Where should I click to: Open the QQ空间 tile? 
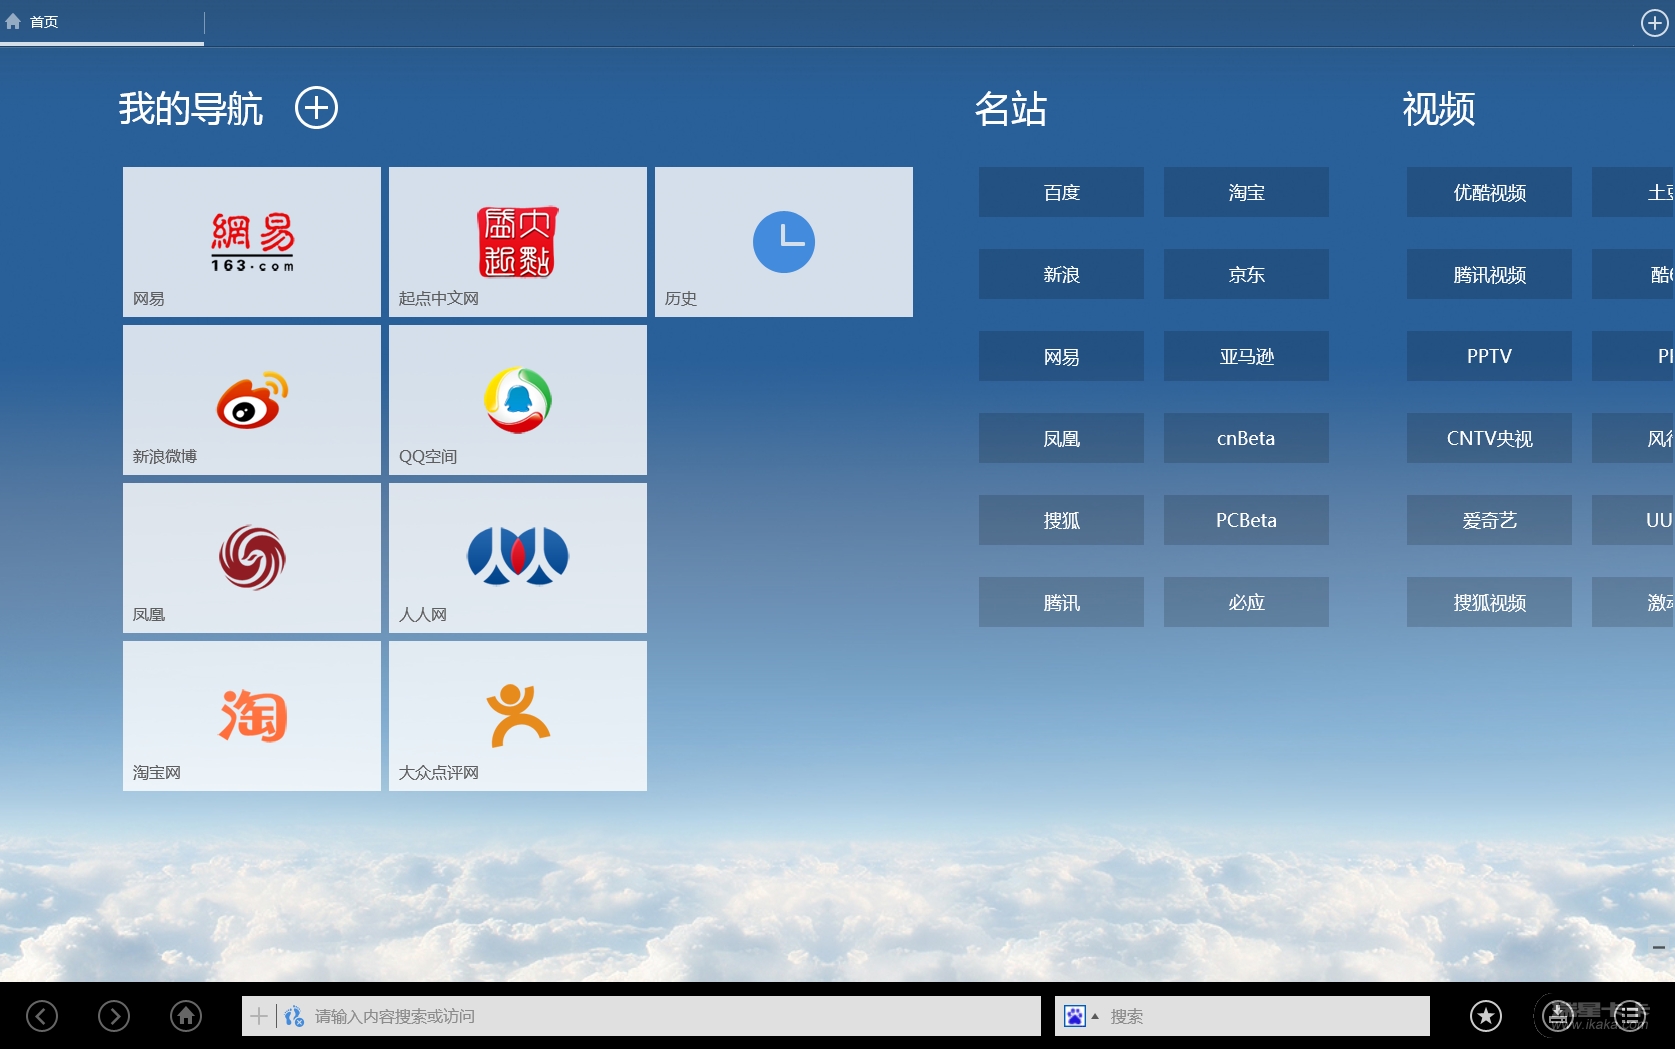[518, 400]
